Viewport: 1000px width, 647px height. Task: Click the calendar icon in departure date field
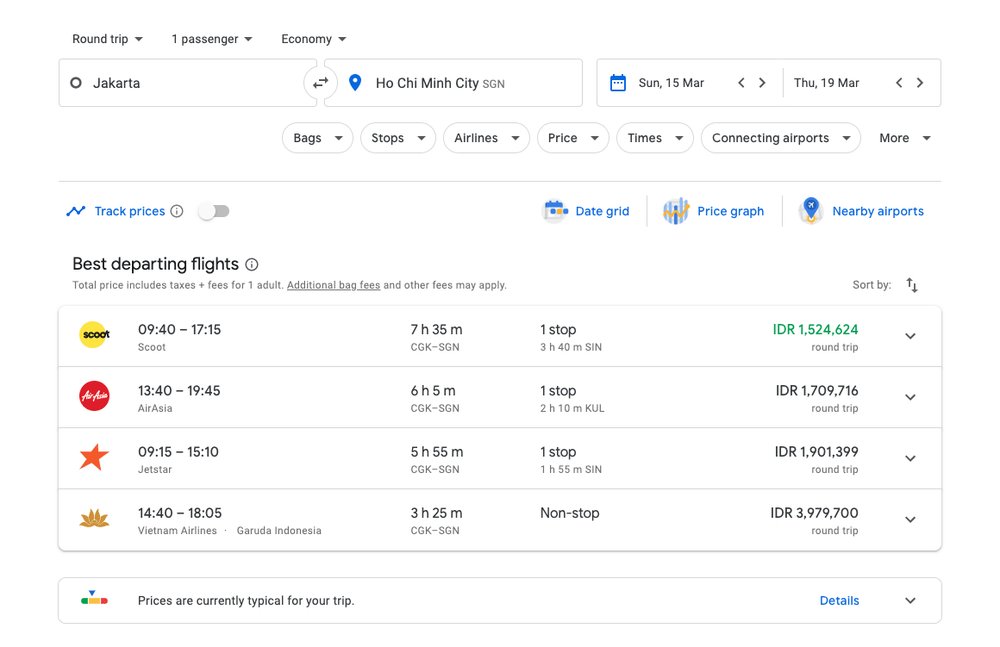pyautogui.click(x=618, y=83)
